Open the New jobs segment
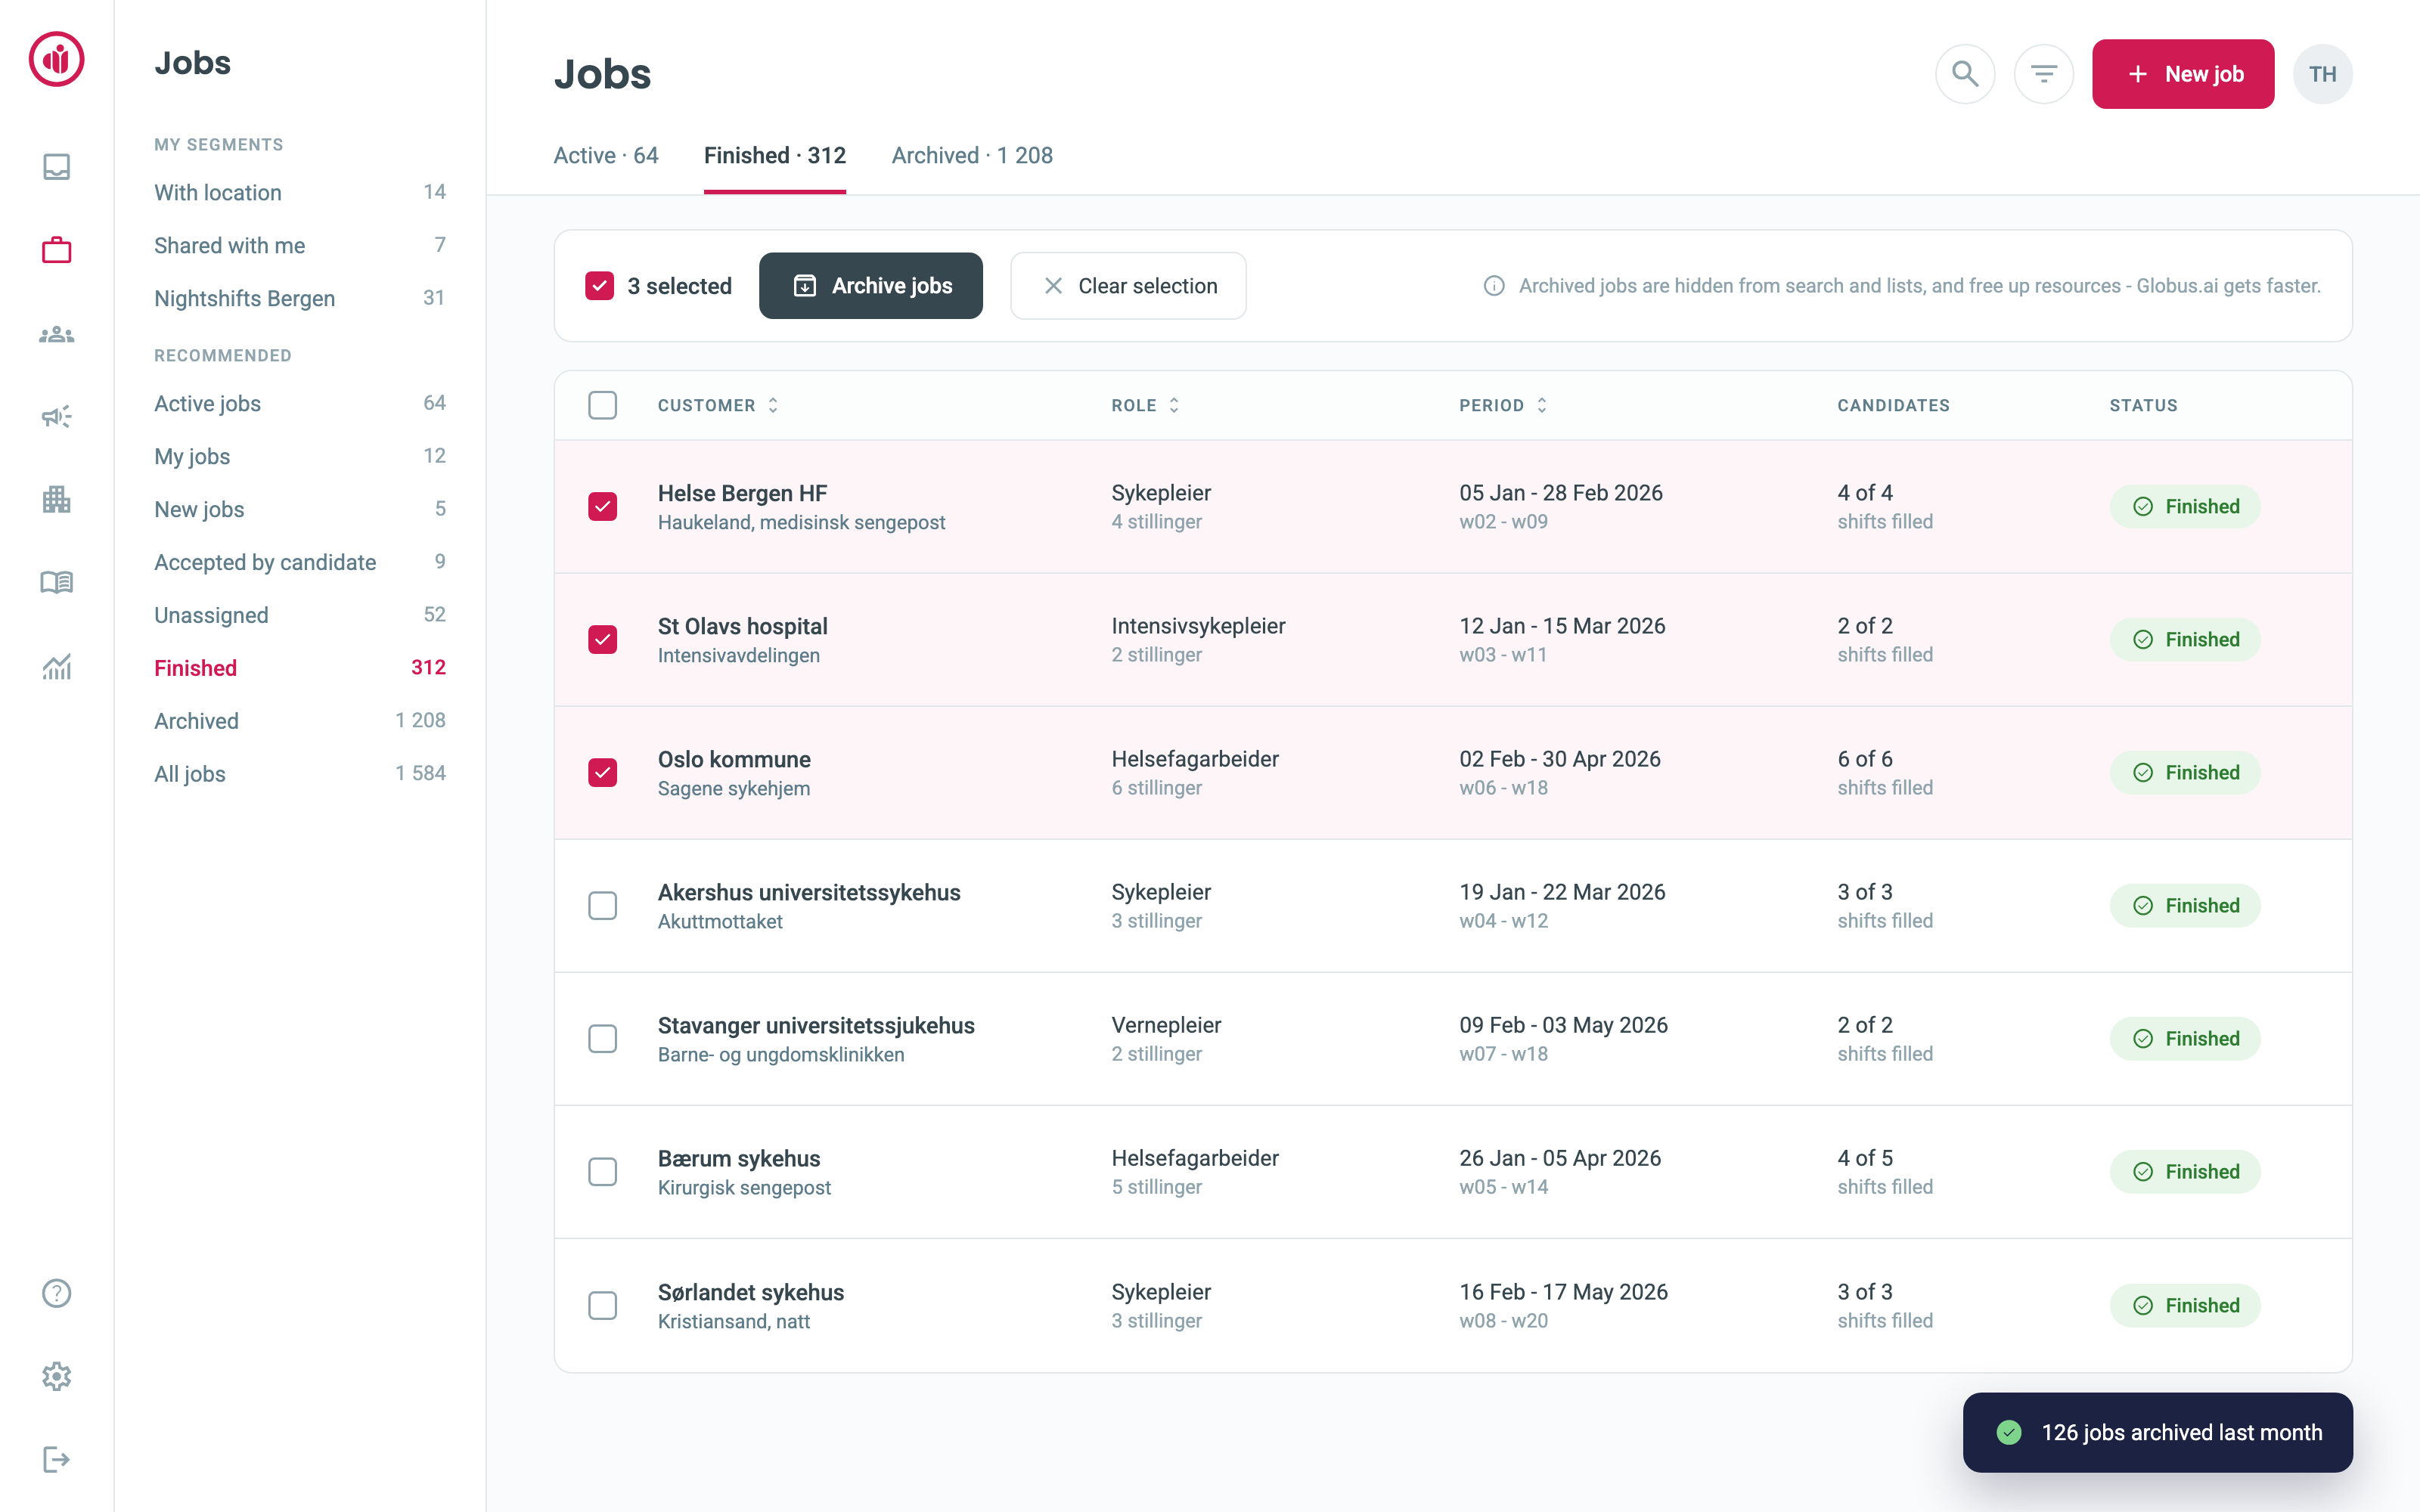 [x=299, y=509]
